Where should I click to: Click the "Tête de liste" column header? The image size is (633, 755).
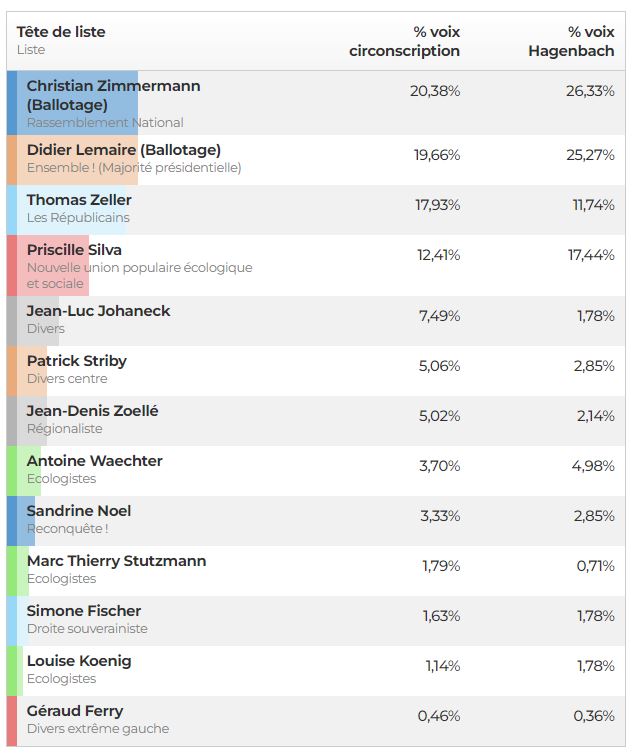pyautogui.click(x=61, y=32)
